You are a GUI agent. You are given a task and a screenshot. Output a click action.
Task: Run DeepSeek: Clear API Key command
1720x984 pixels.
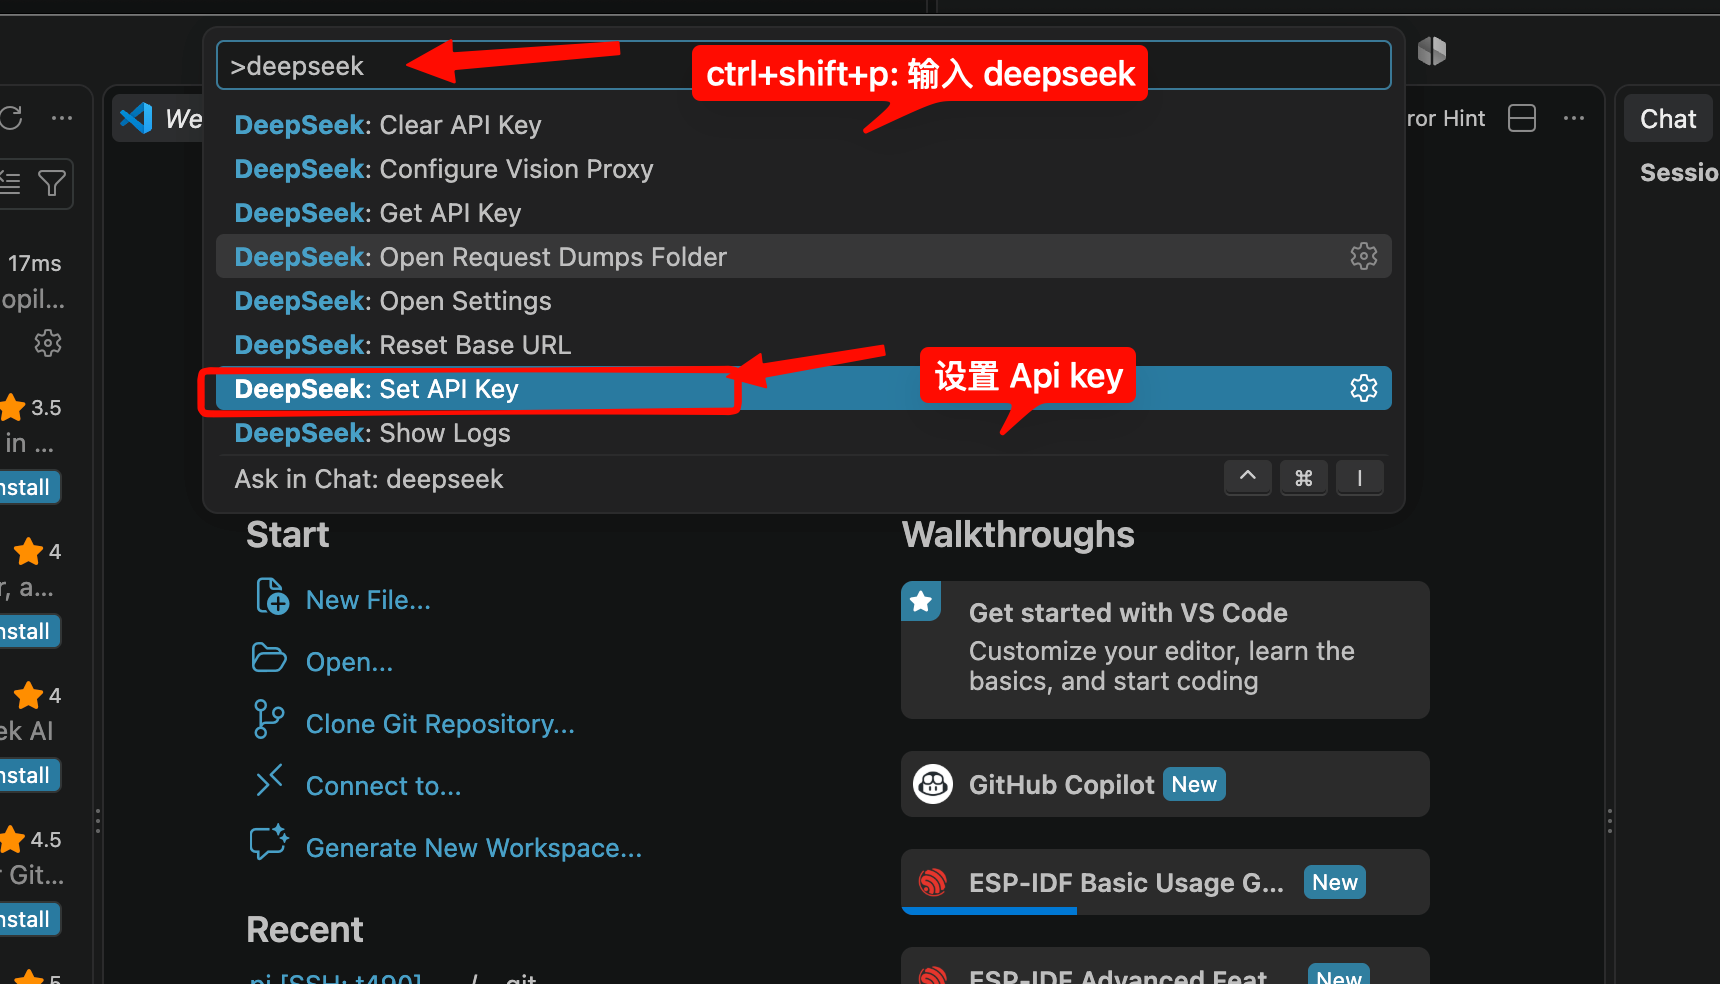(x=804, y=125)
